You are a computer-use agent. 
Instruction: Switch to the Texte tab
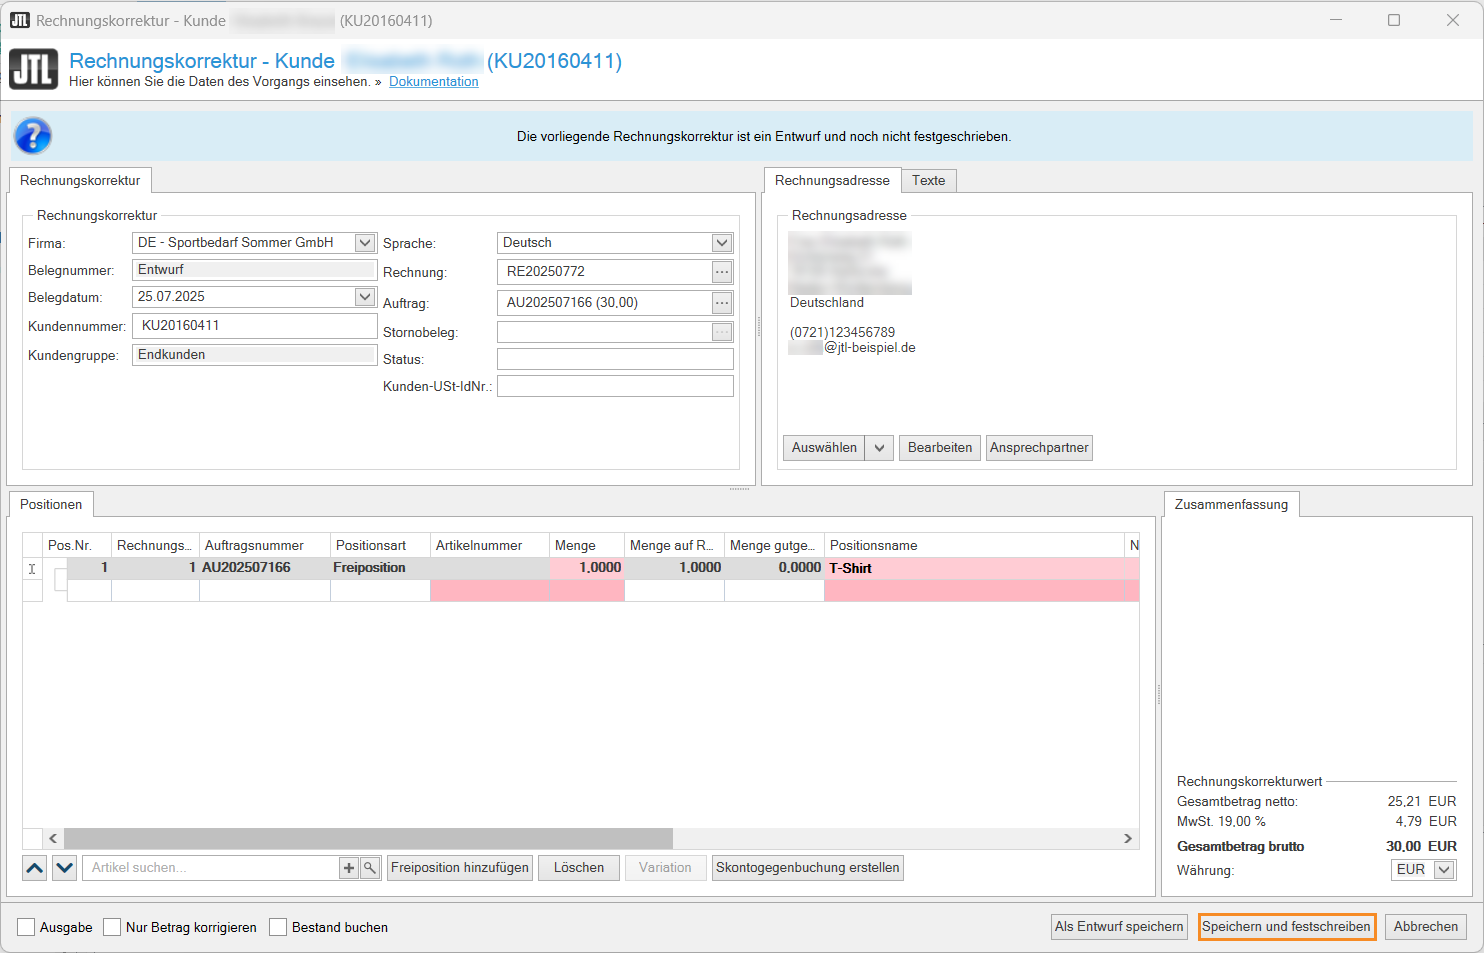(x=928, y=181)
